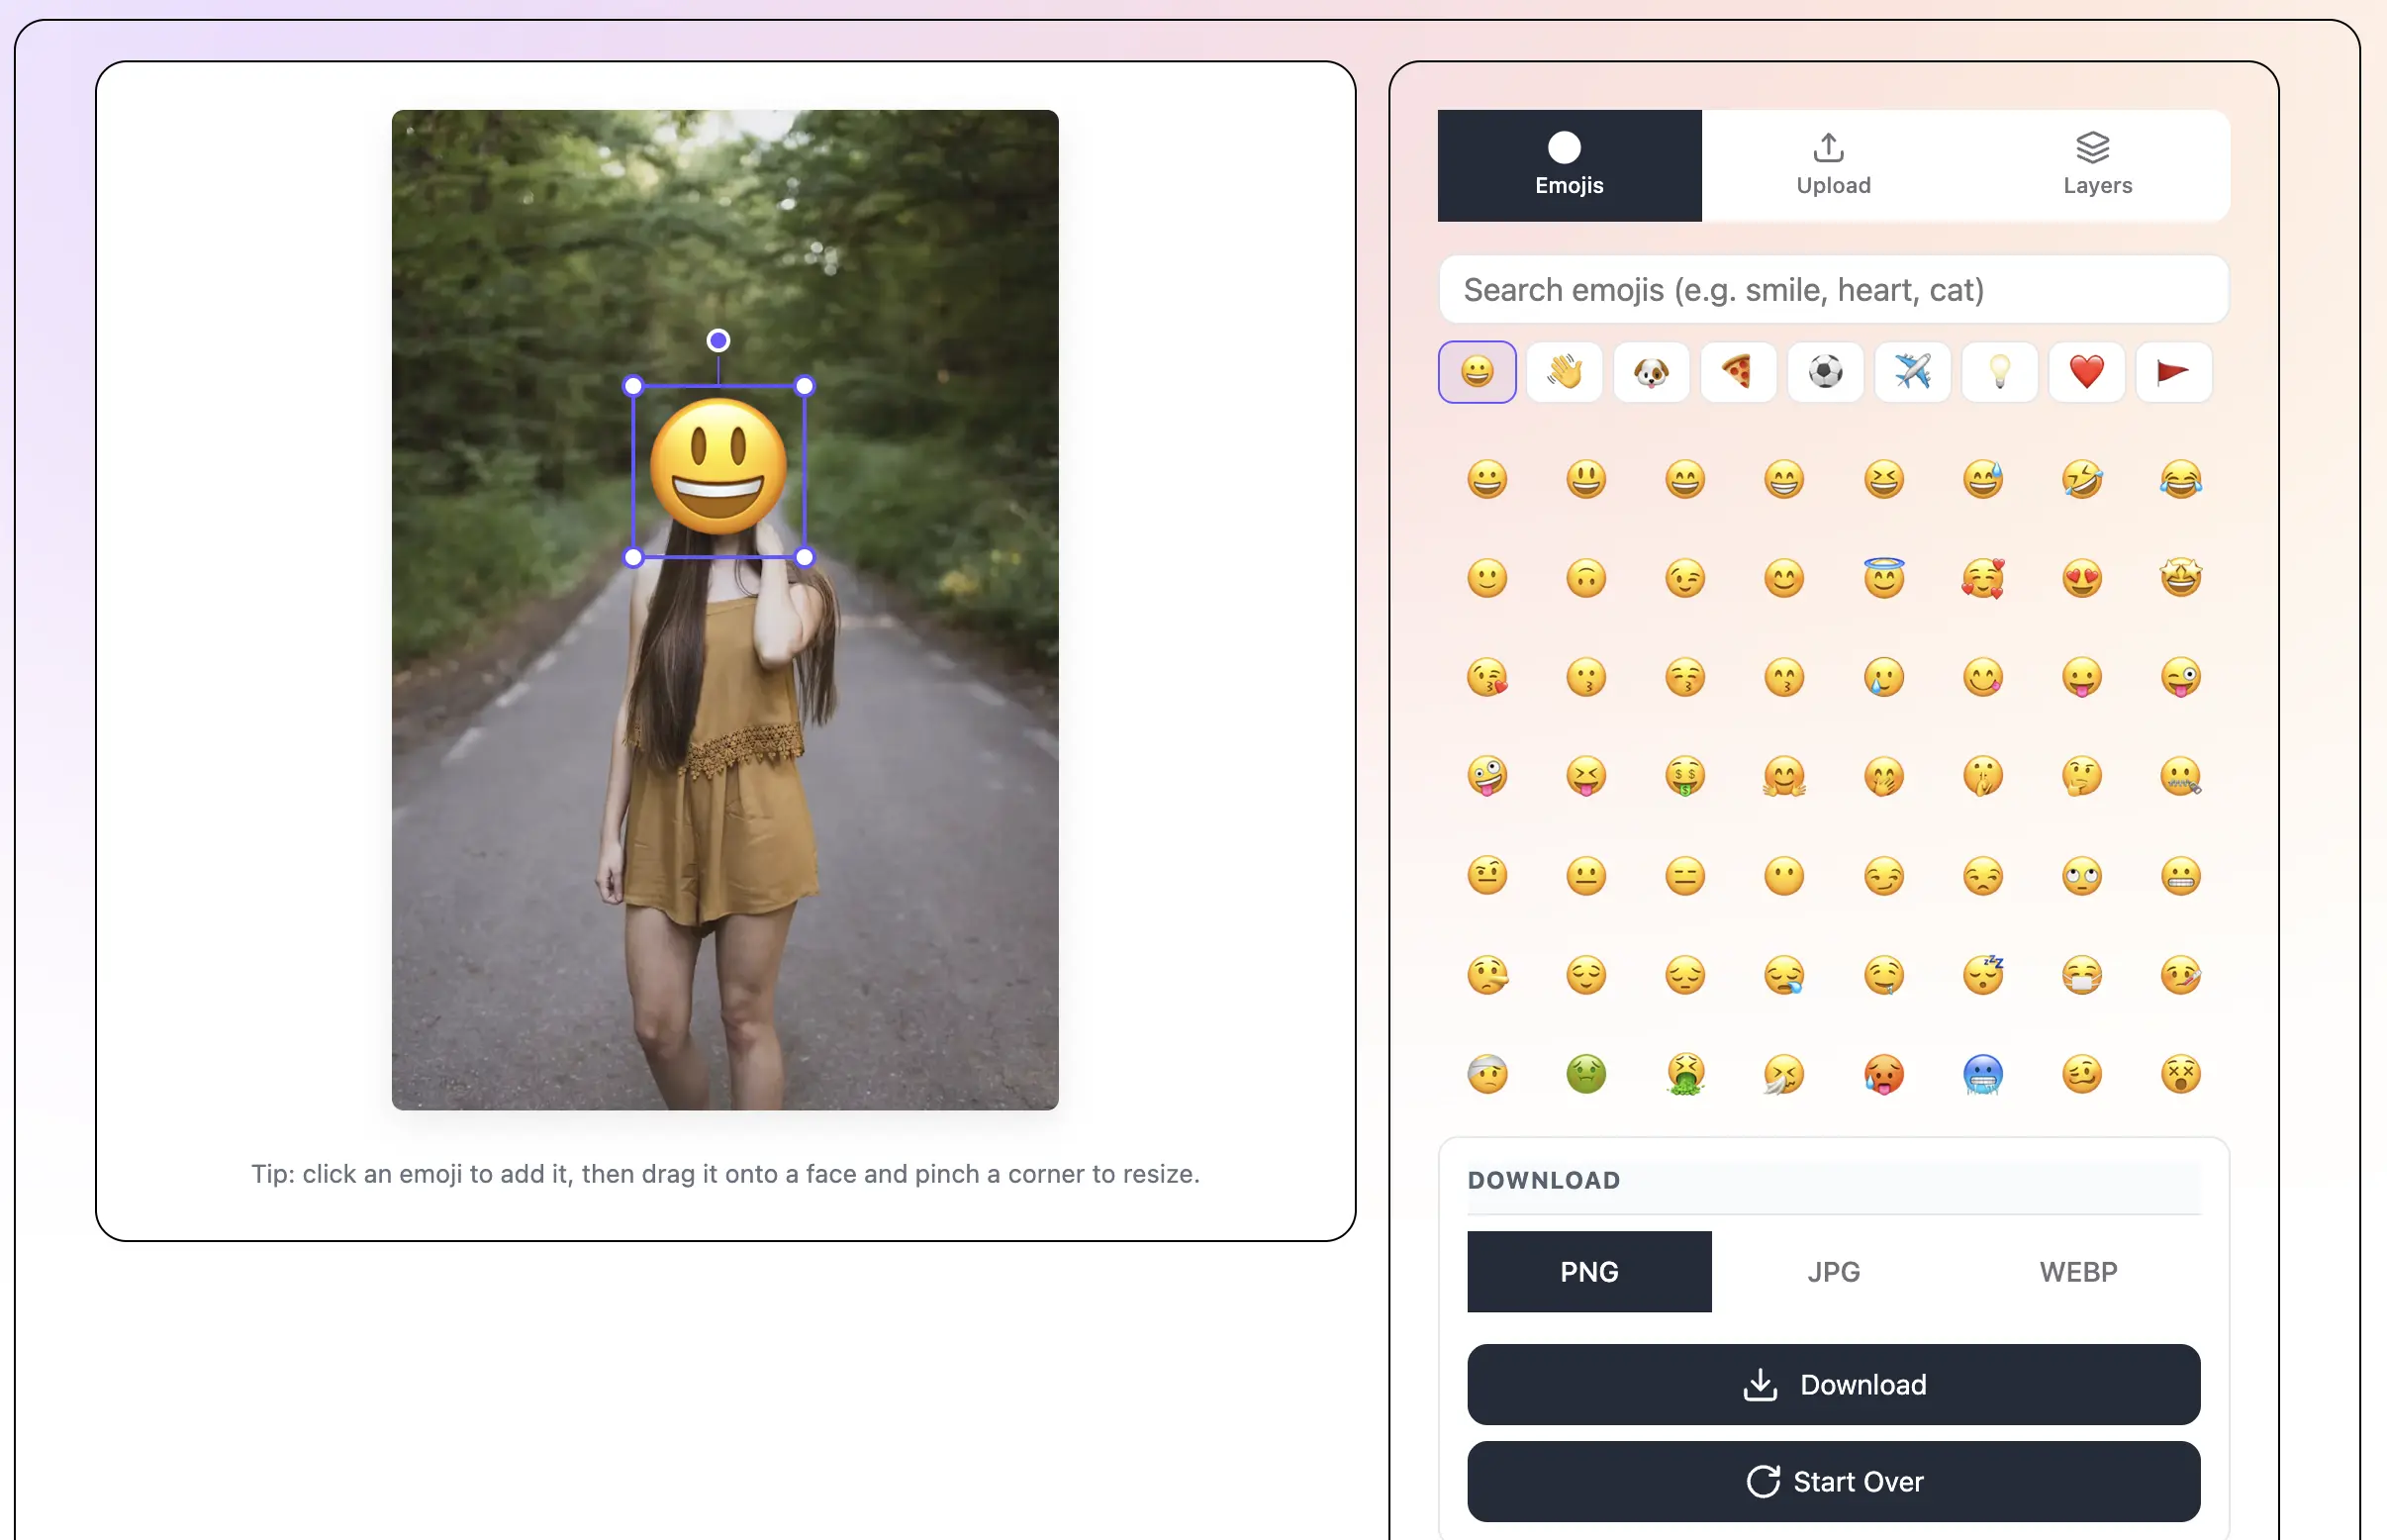Open the soccer ball activities category

click(x=1825, y=372)
